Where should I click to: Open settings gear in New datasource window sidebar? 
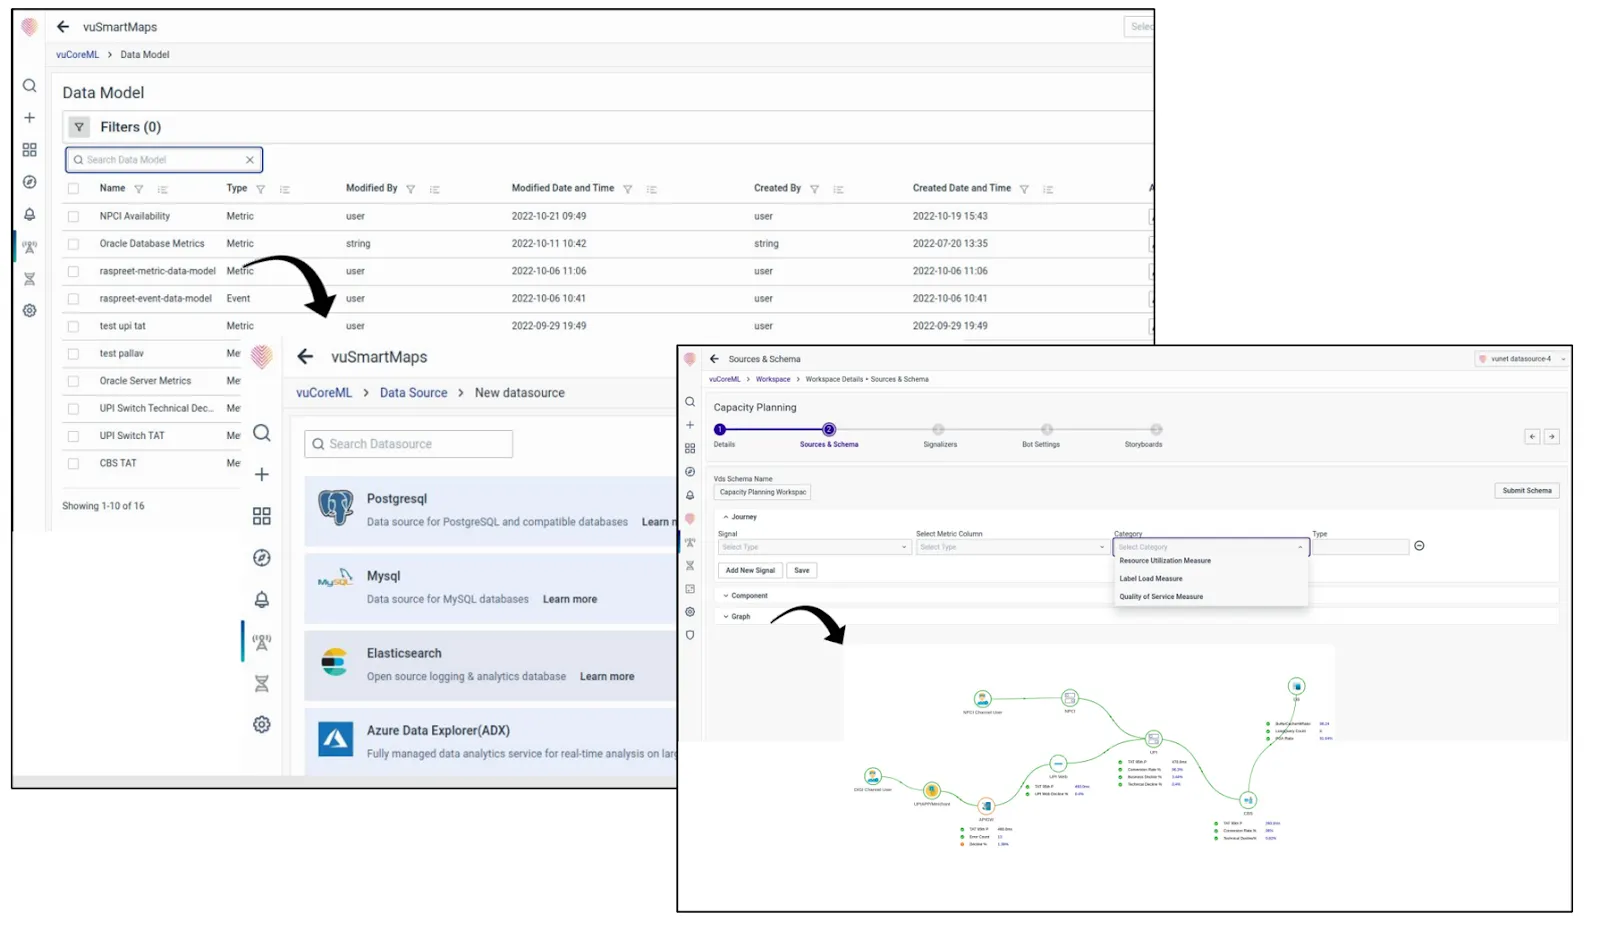(262, 724)
